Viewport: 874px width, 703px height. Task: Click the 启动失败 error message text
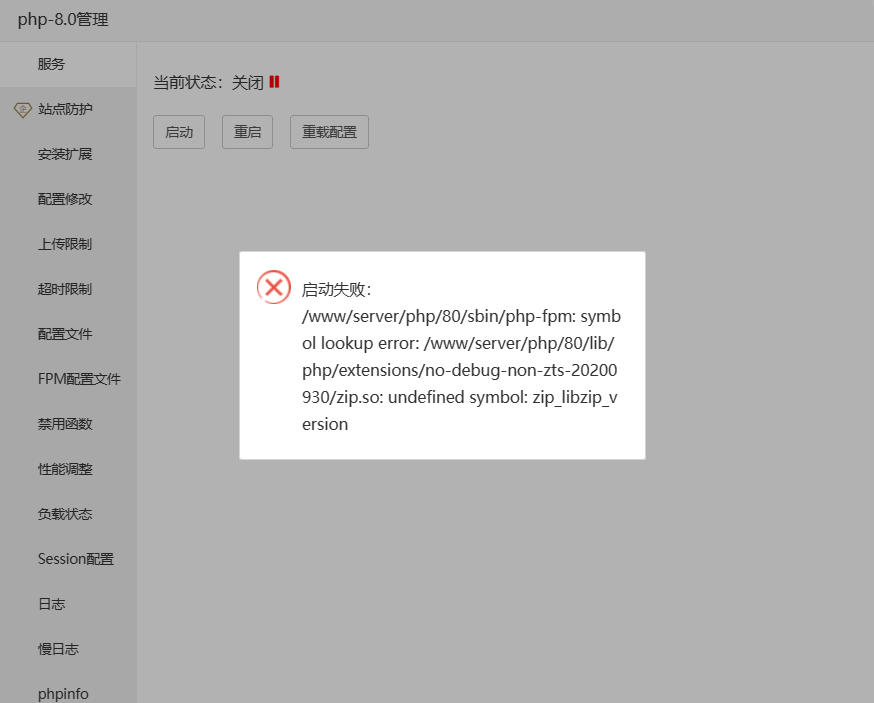pyautogui.click(x=461, y=357)
